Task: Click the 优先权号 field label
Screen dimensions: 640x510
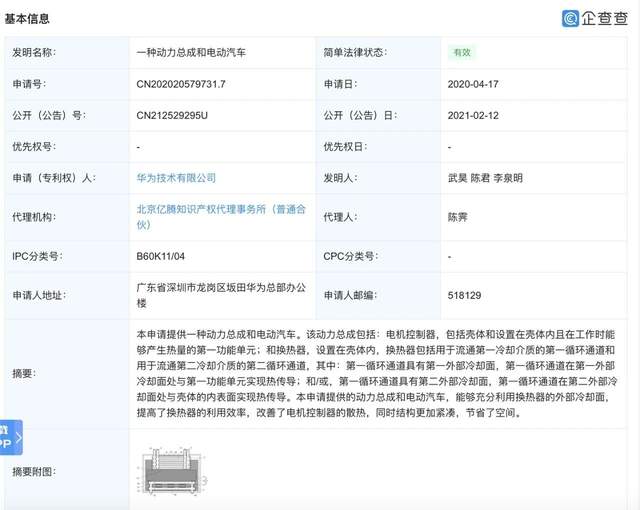Action: pos(34,147)
